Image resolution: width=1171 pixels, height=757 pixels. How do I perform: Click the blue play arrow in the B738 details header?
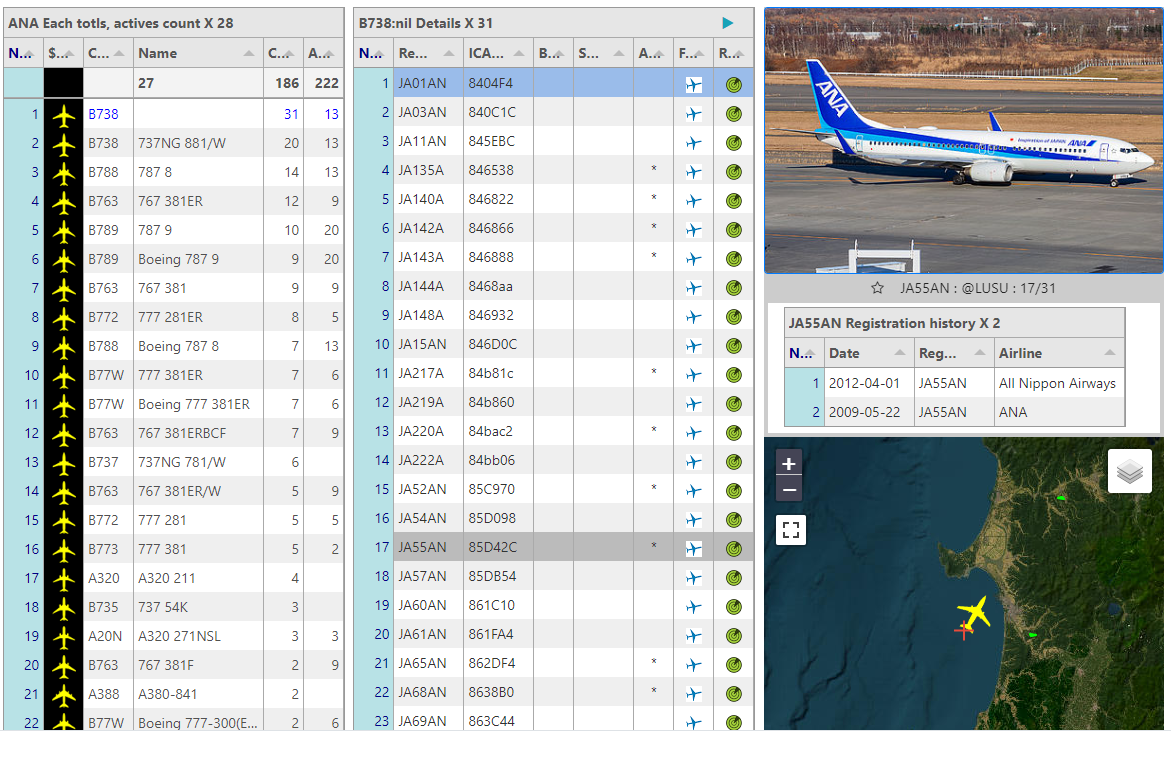(727, 23)
